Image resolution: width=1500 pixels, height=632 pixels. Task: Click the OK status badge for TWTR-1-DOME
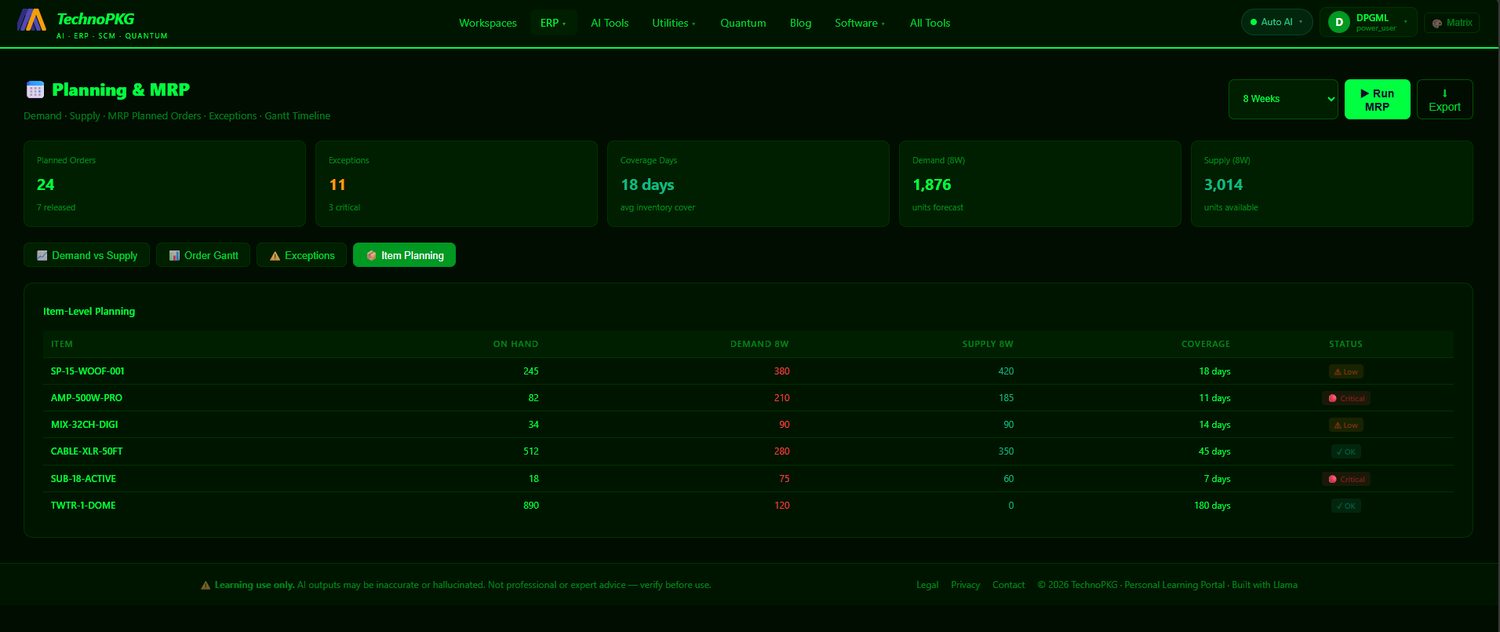click(1345, 506)
